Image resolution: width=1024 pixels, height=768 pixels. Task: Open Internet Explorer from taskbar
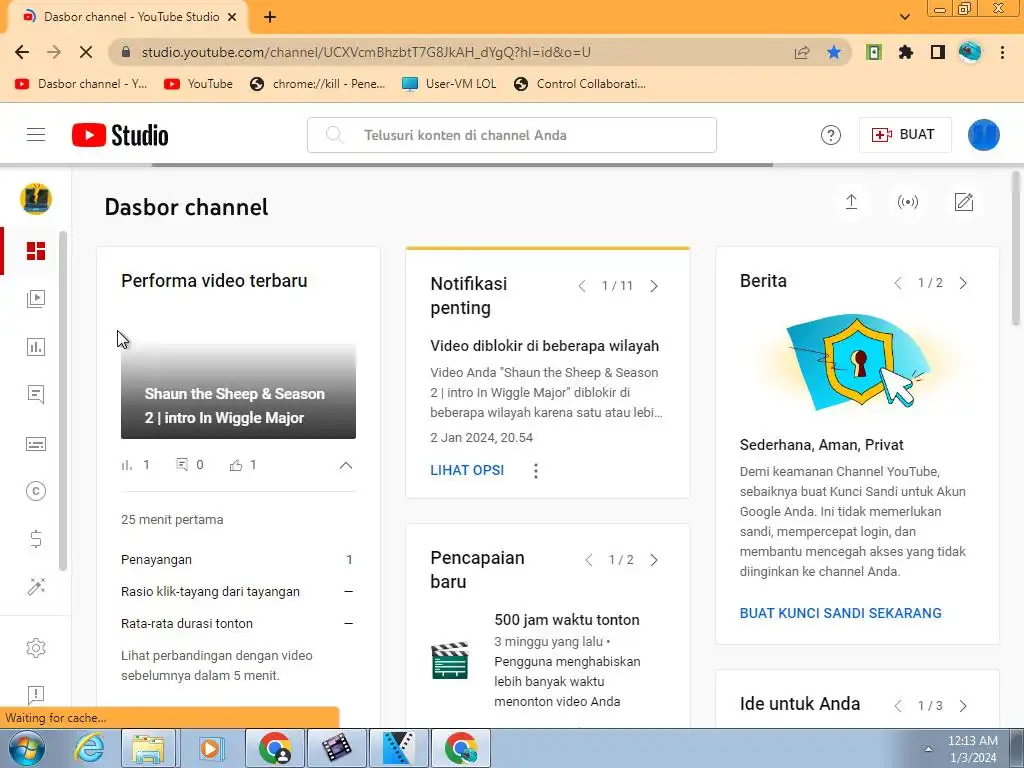[x=88, y=748]
